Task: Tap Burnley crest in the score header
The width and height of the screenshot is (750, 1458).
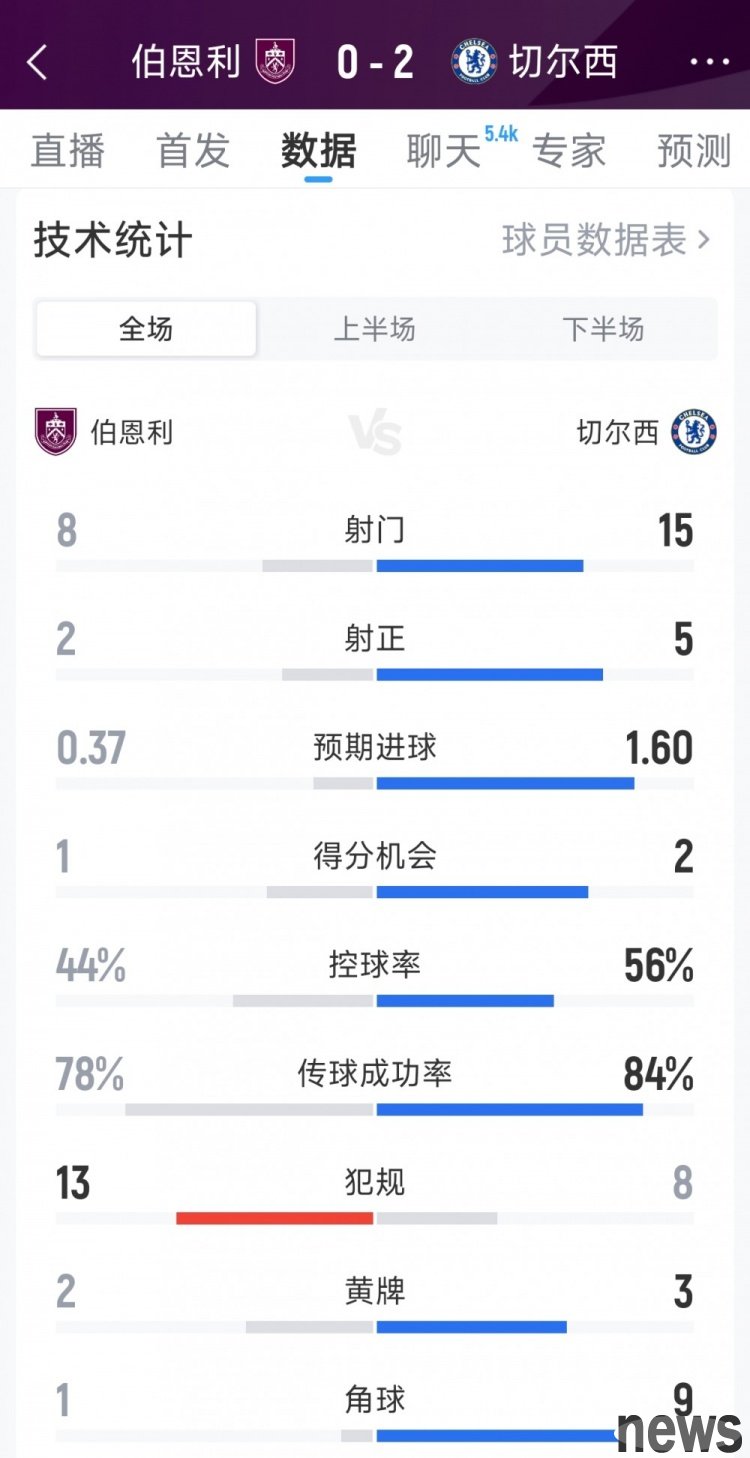Action: 275,61
